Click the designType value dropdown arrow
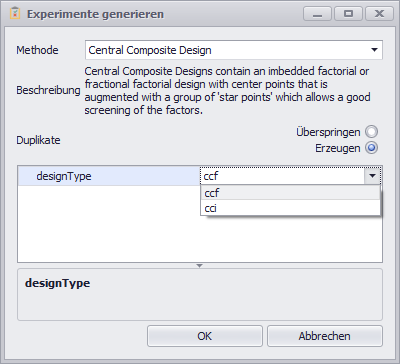 click(372, 176)
